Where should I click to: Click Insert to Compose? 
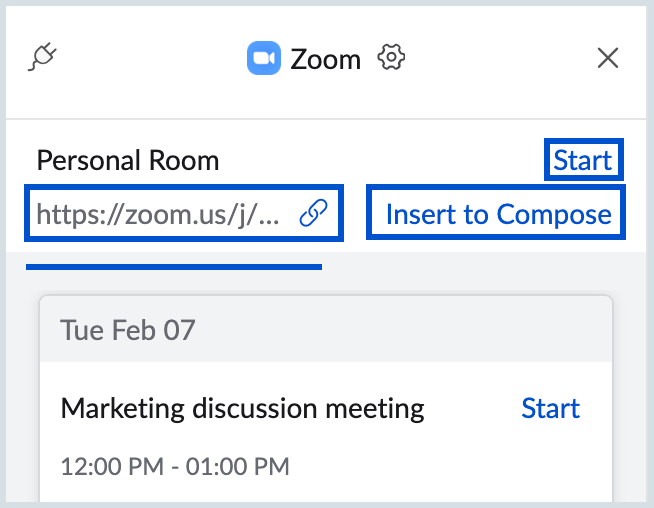point(498,213)
